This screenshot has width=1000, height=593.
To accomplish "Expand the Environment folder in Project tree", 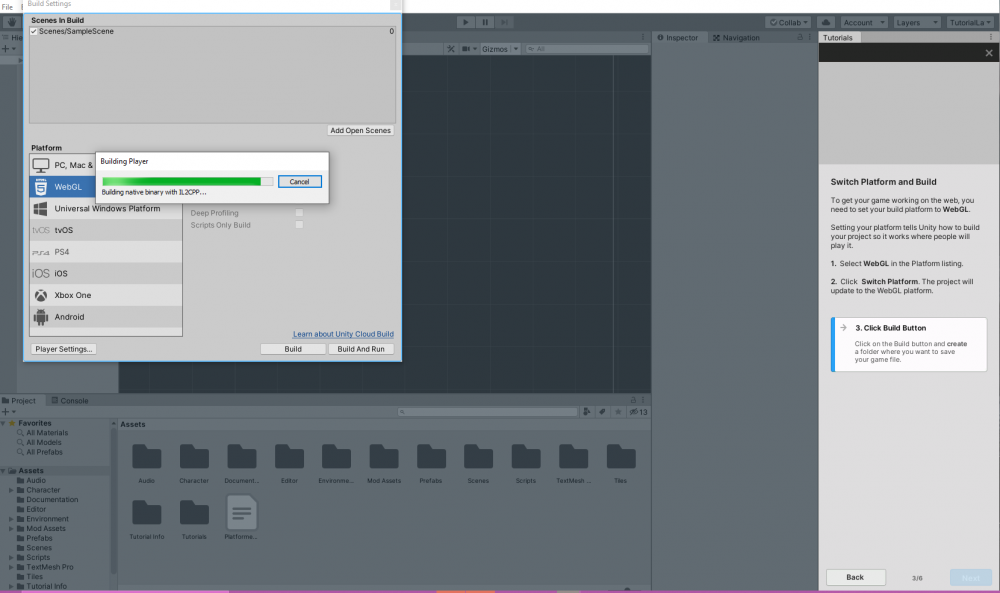I will 11,519.
